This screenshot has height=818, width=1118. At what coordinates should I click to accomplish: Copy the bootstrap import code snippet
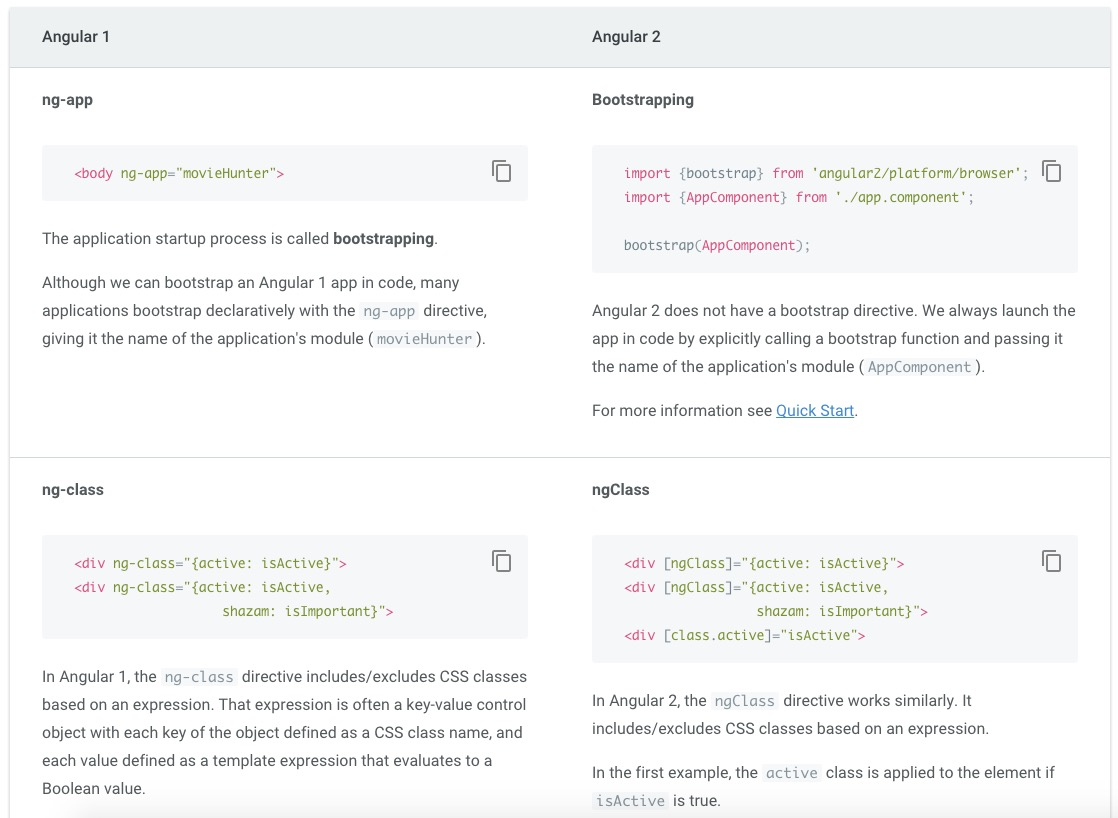point(1051,171)
